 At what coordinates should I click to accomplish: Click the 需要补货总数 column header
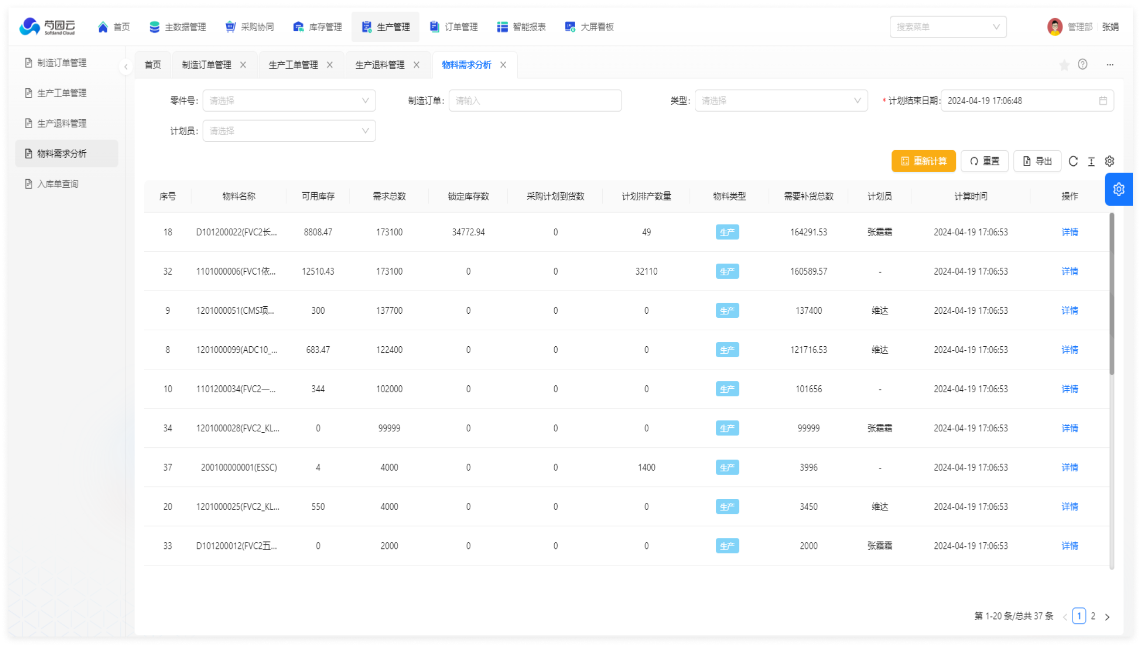[808, 197]
